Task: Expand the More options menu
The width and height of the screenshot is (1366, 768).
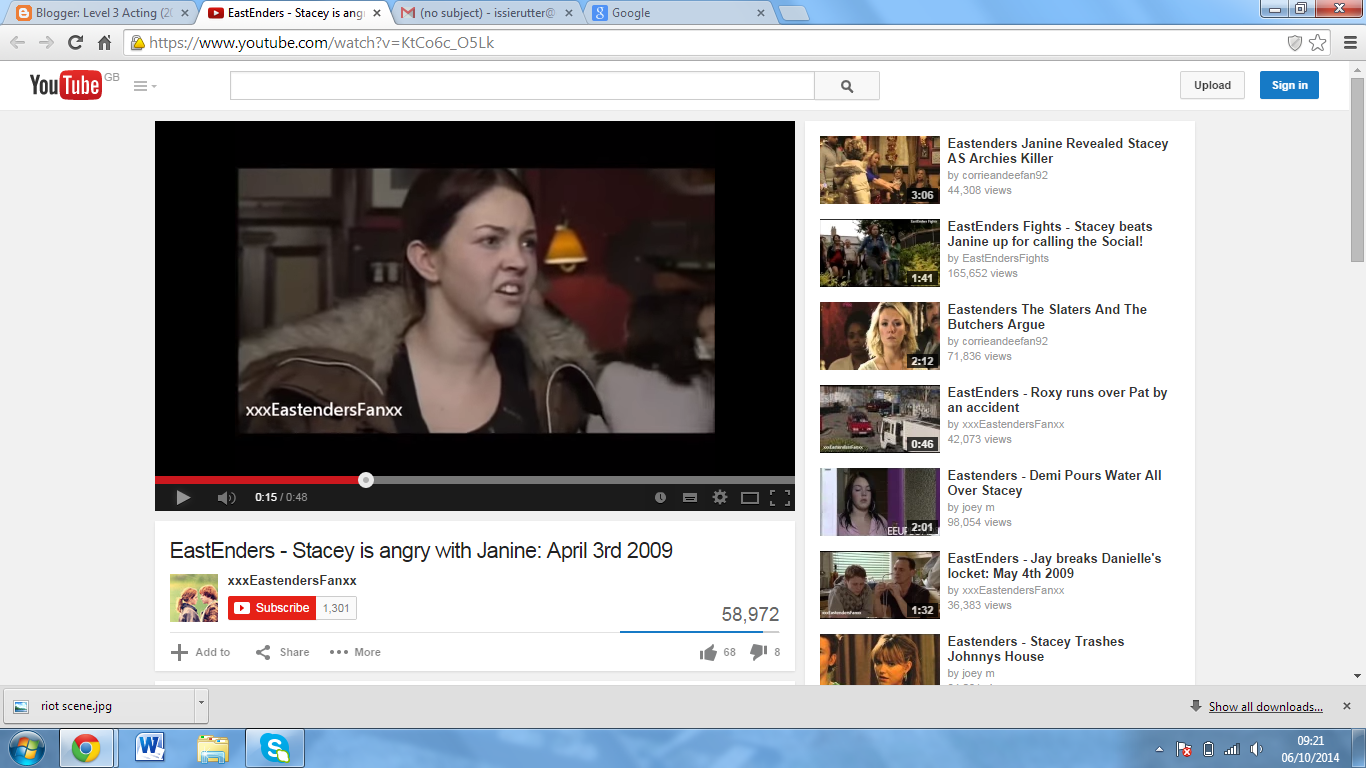Action: tap(355, 652)
